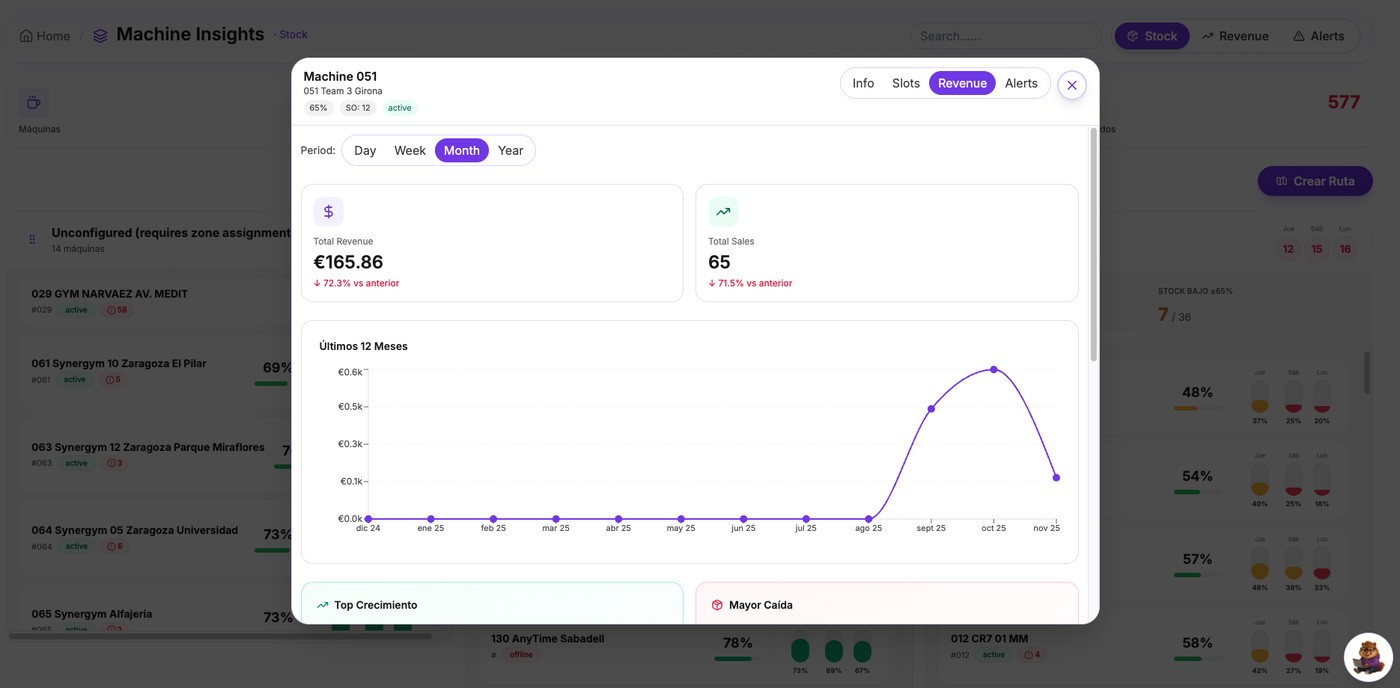Image resolution: width=1400 pixels, height=688 pixels.
Task: Open the Slots tab
Action: pyautogui.click(x=906, y=84)
